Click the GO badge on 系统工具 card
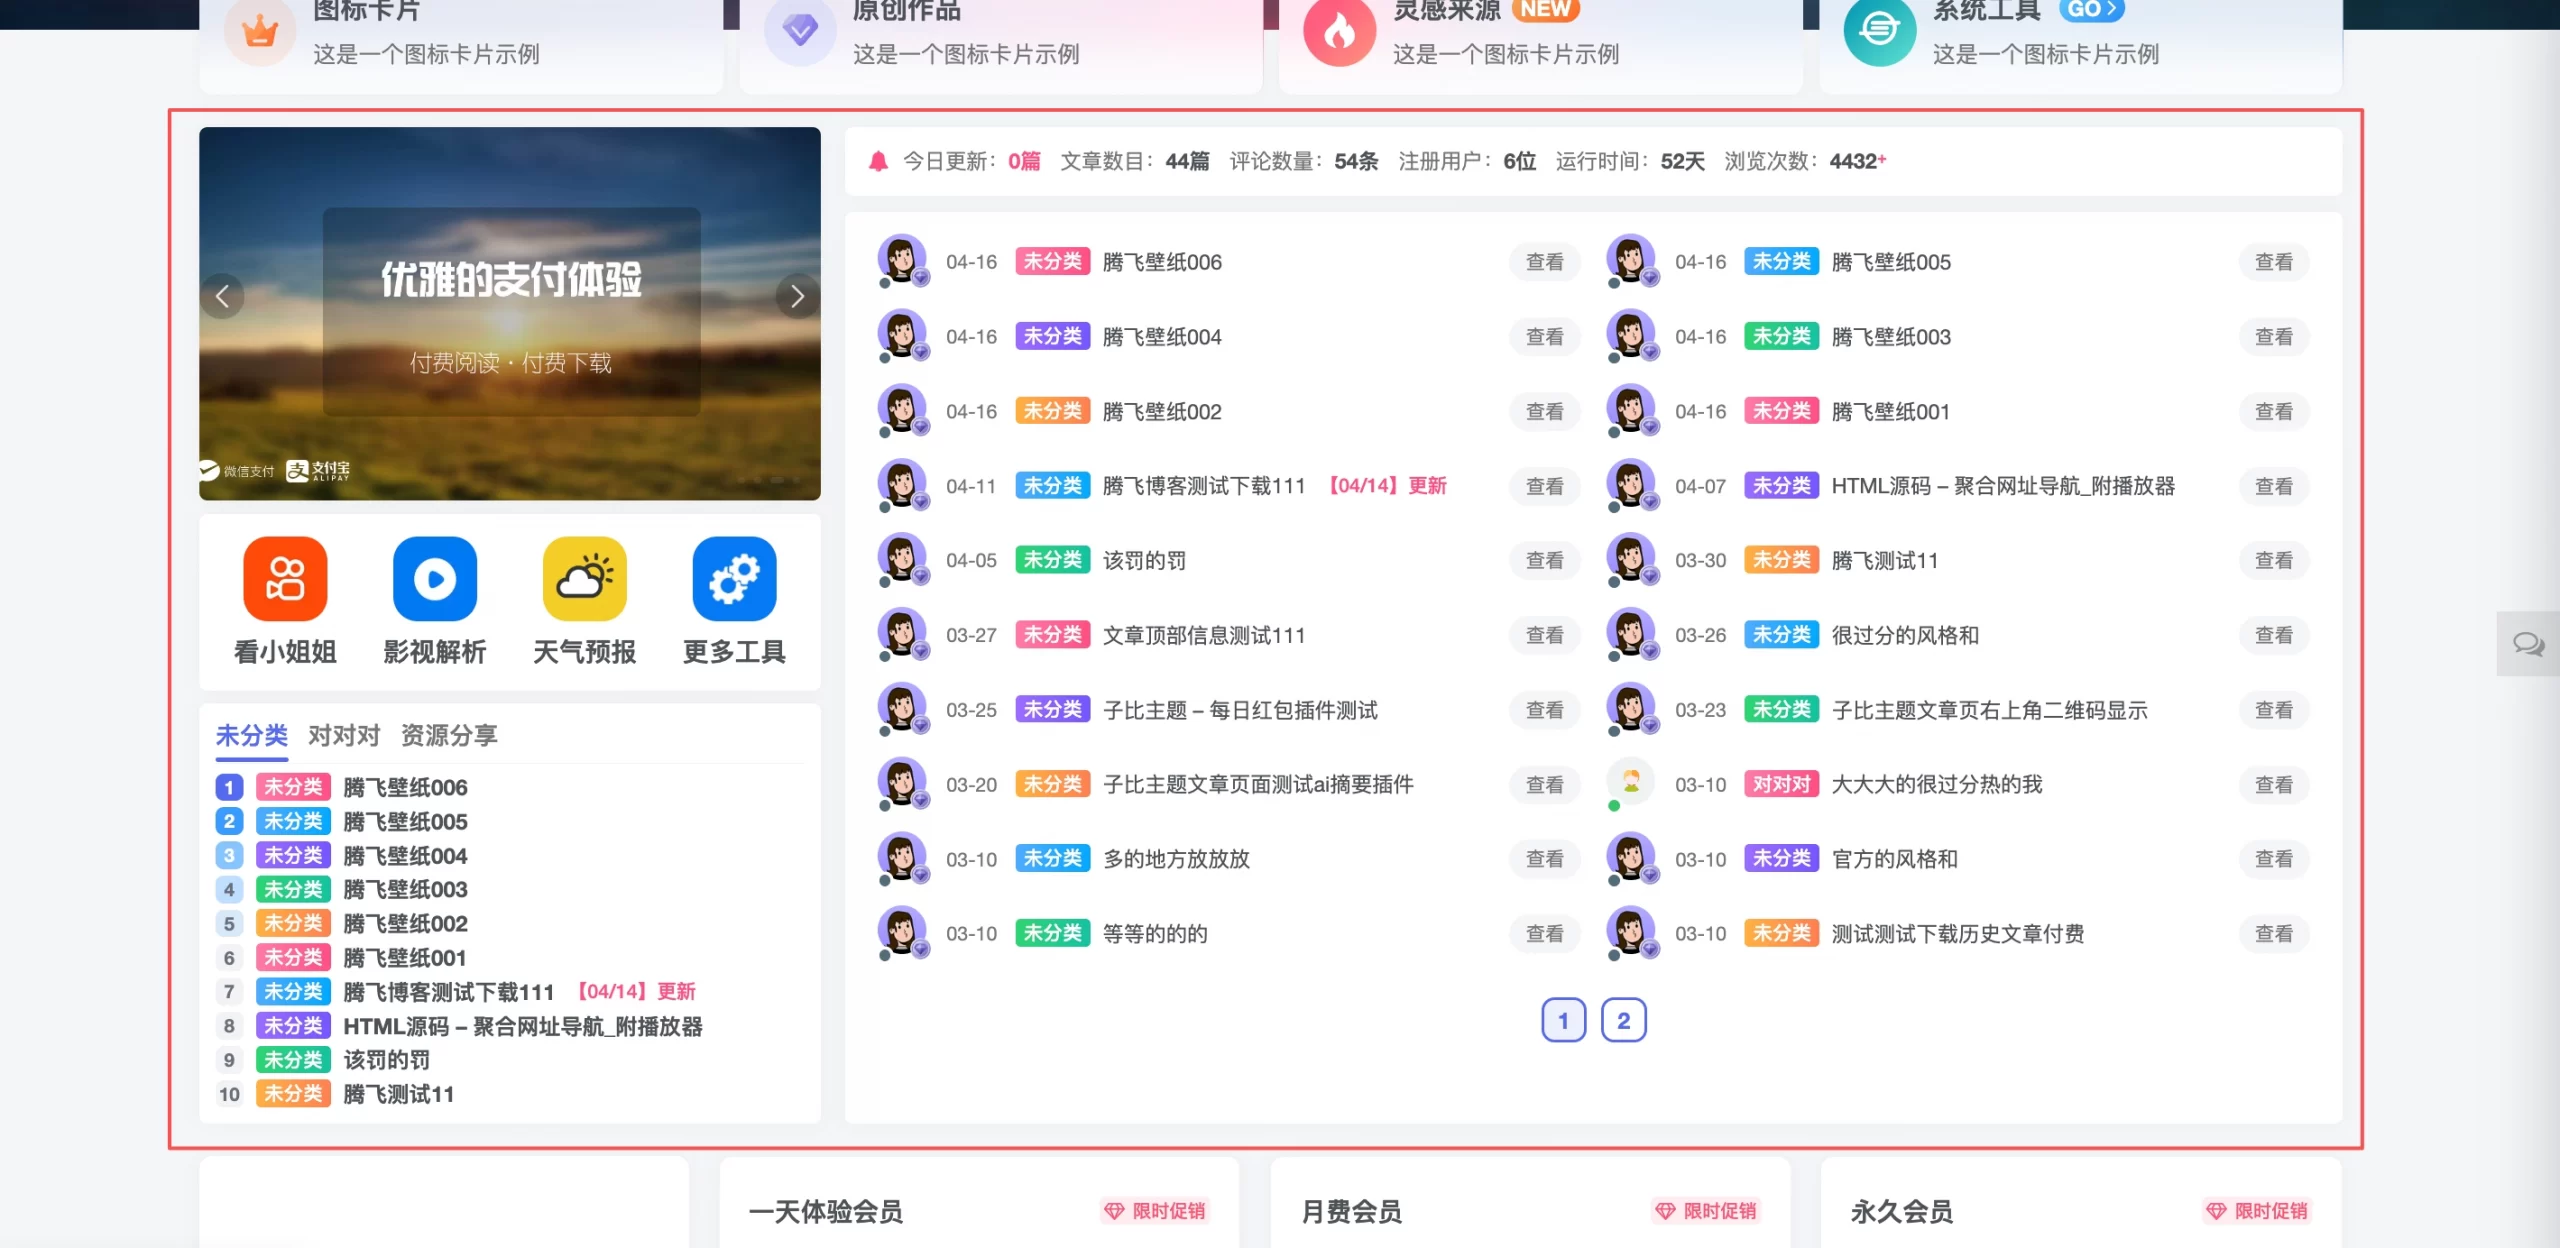This screenshot has height=1248, width=2560. click(2092, 10)
